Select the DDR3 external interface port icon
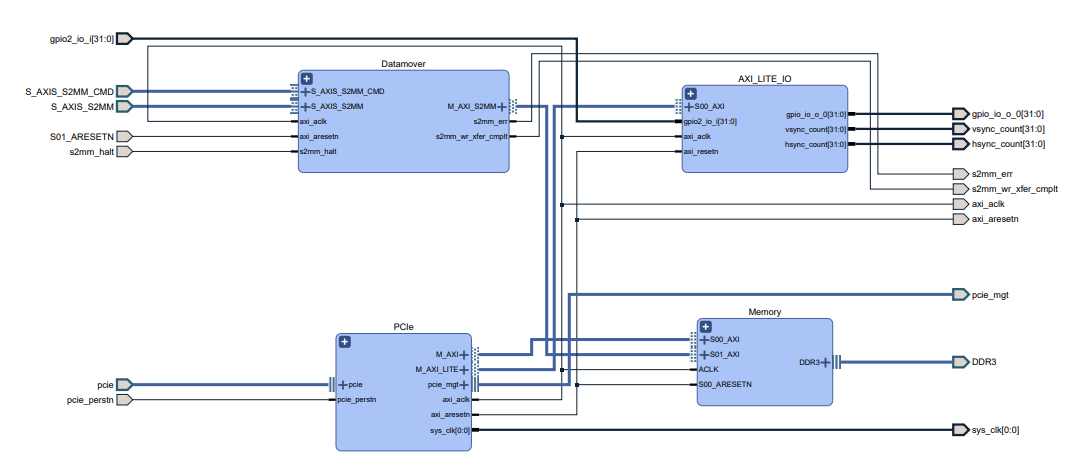 (960, 362)
